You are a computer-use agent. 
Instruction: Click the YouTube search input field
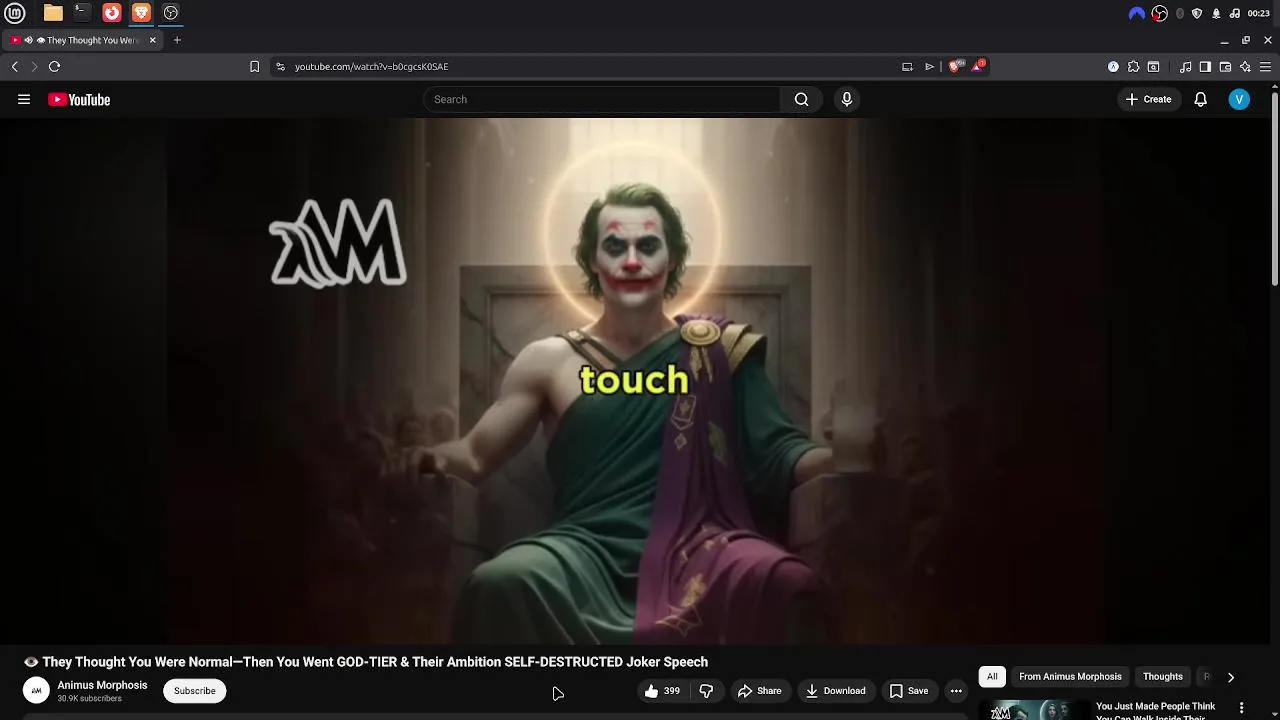[601, 99]
